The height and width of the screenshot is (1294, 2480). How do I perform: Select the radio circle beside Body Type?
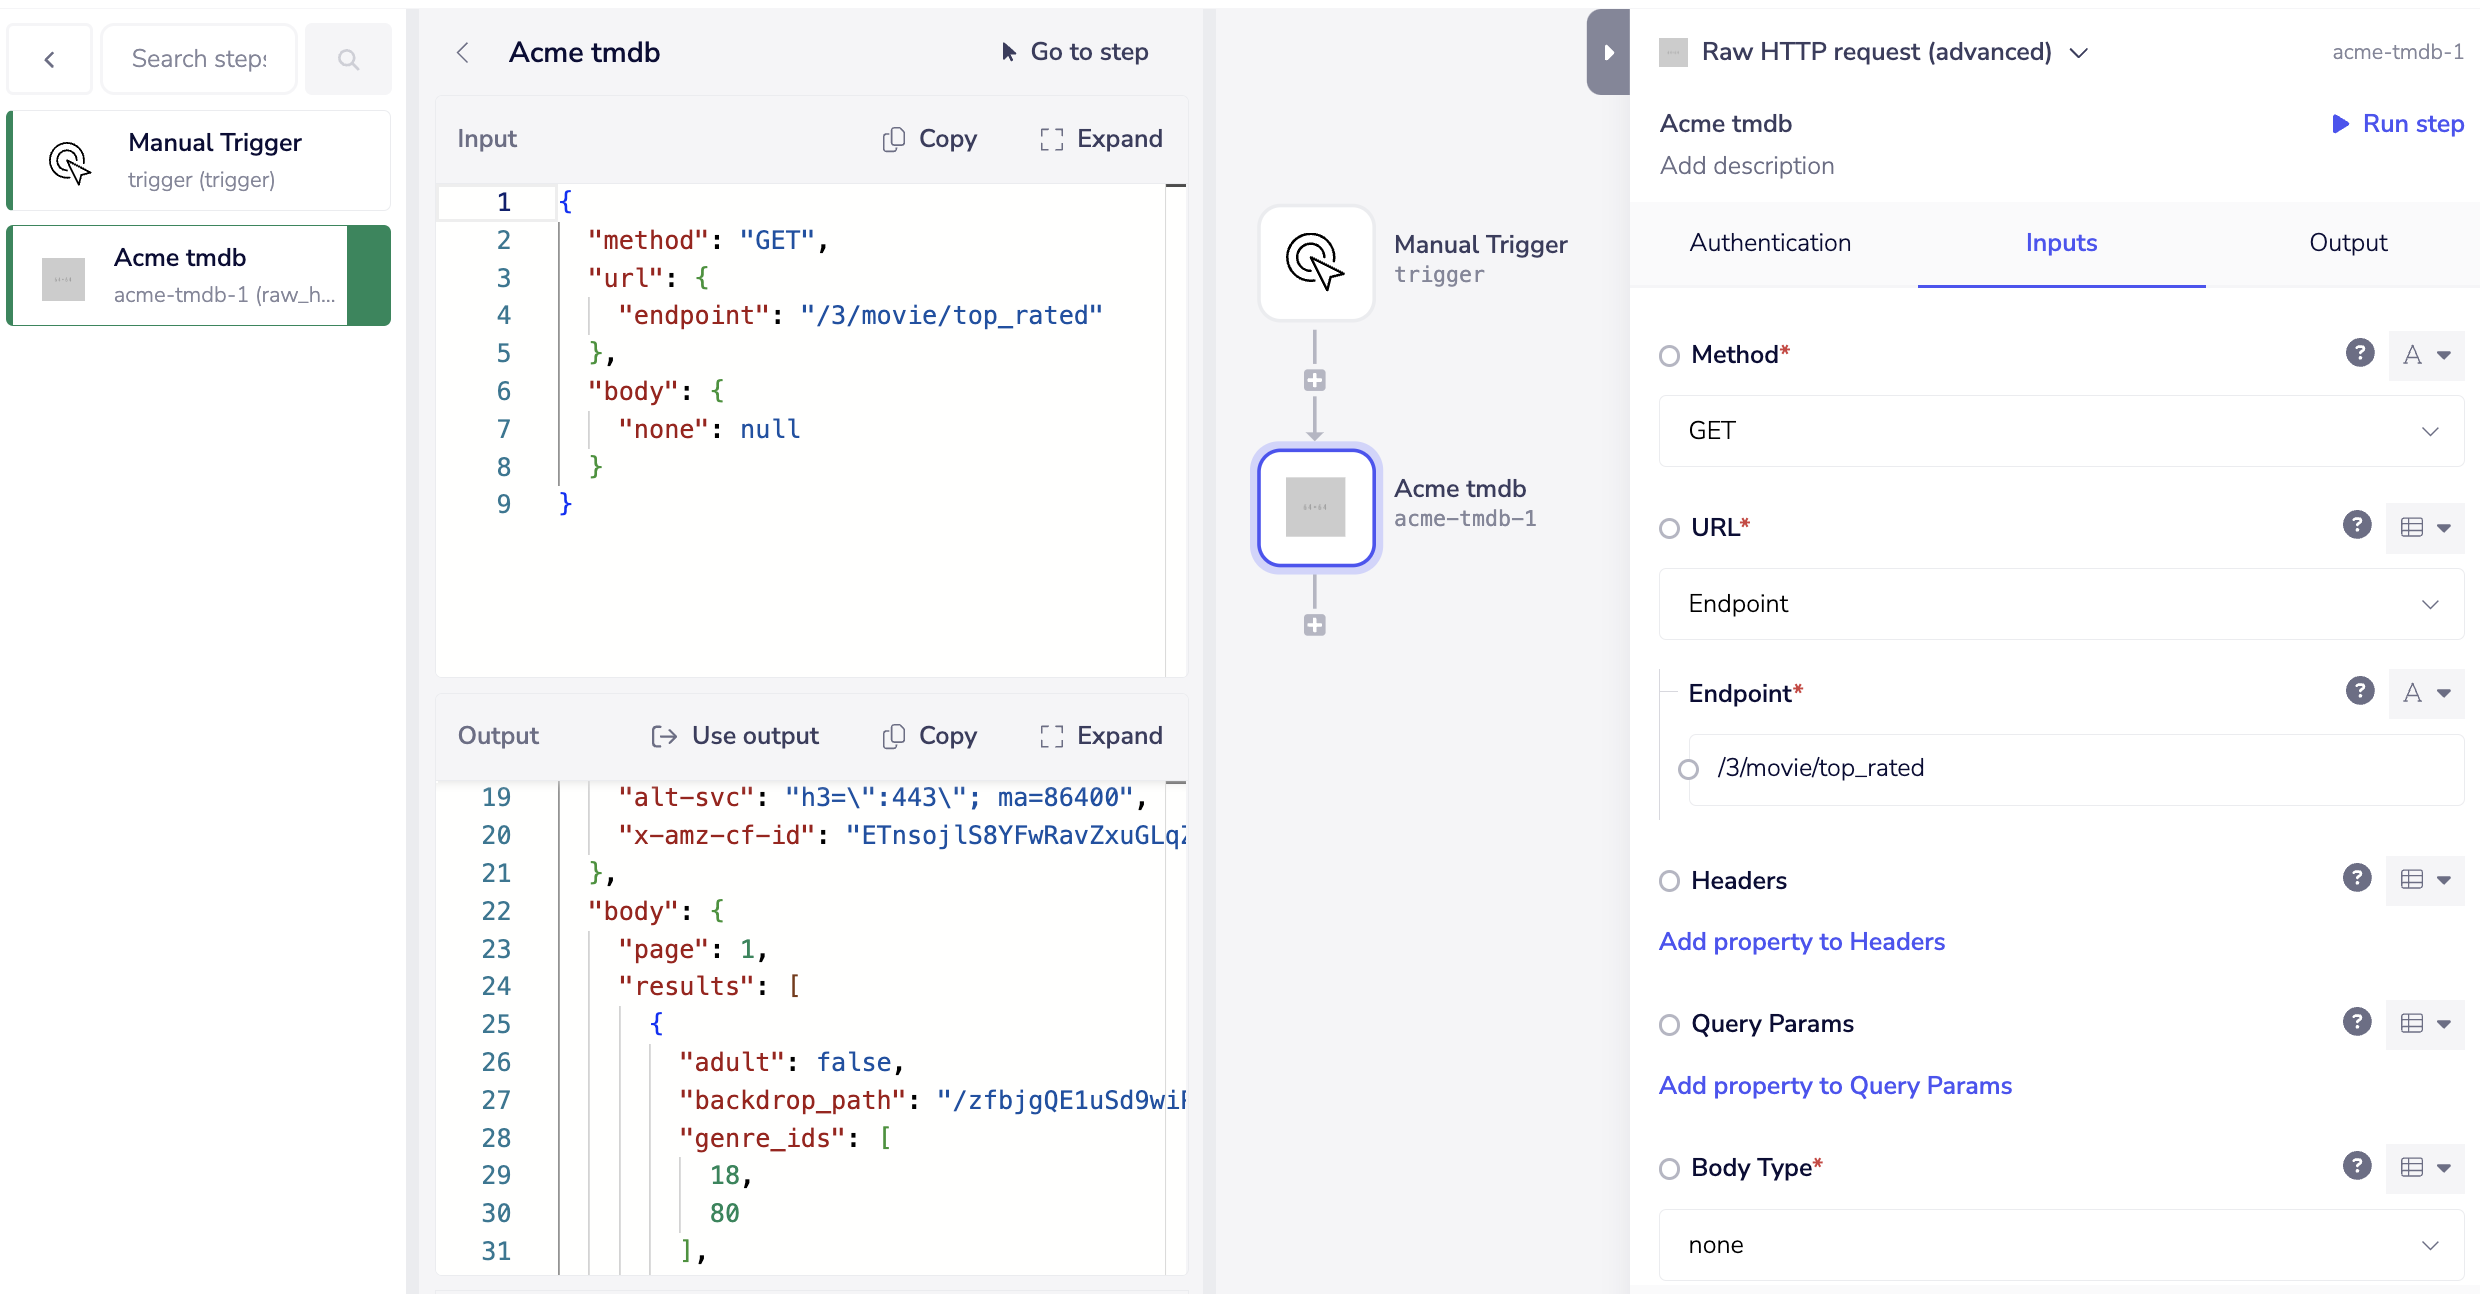[x=1669, y=1168]
